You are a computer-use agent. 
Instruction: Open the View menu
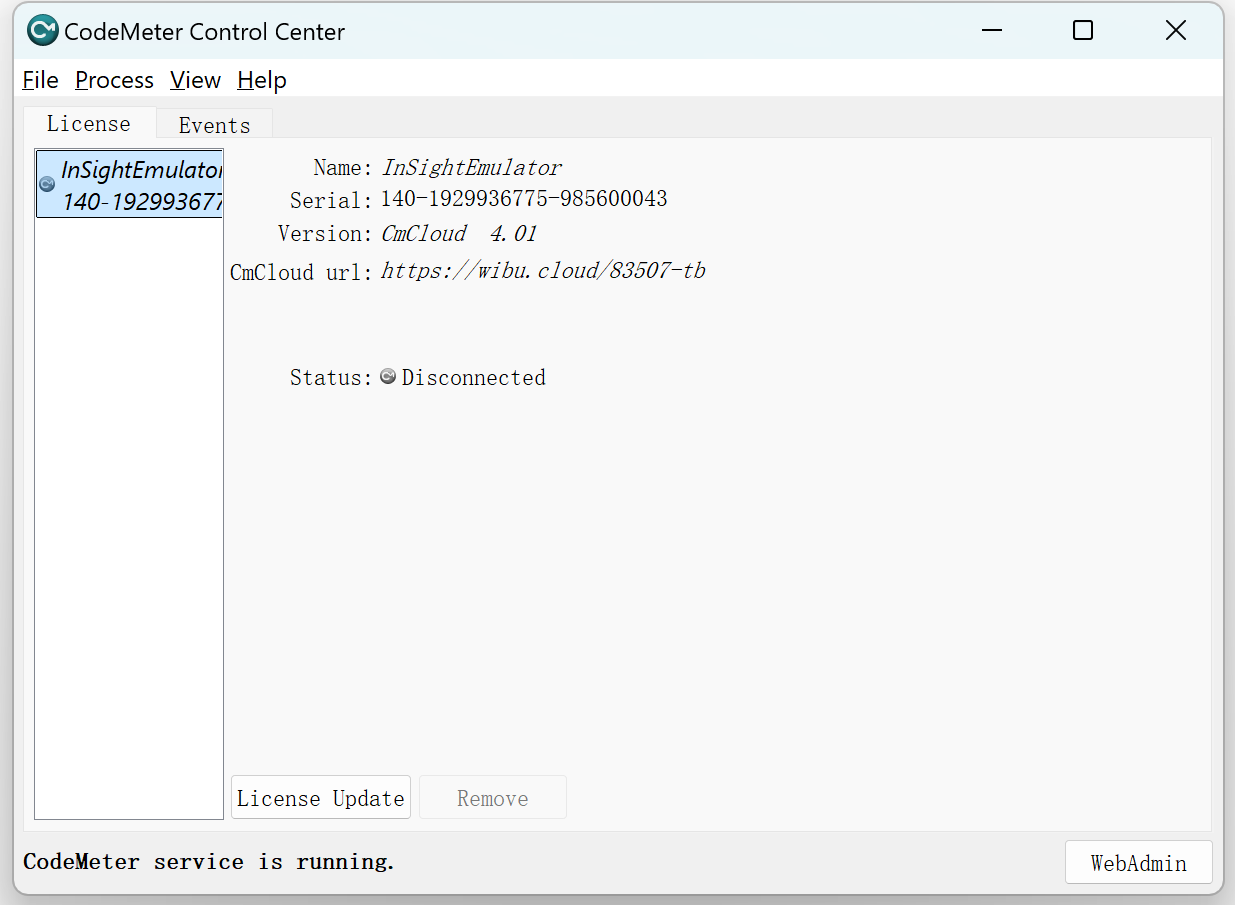click(195, 80)
